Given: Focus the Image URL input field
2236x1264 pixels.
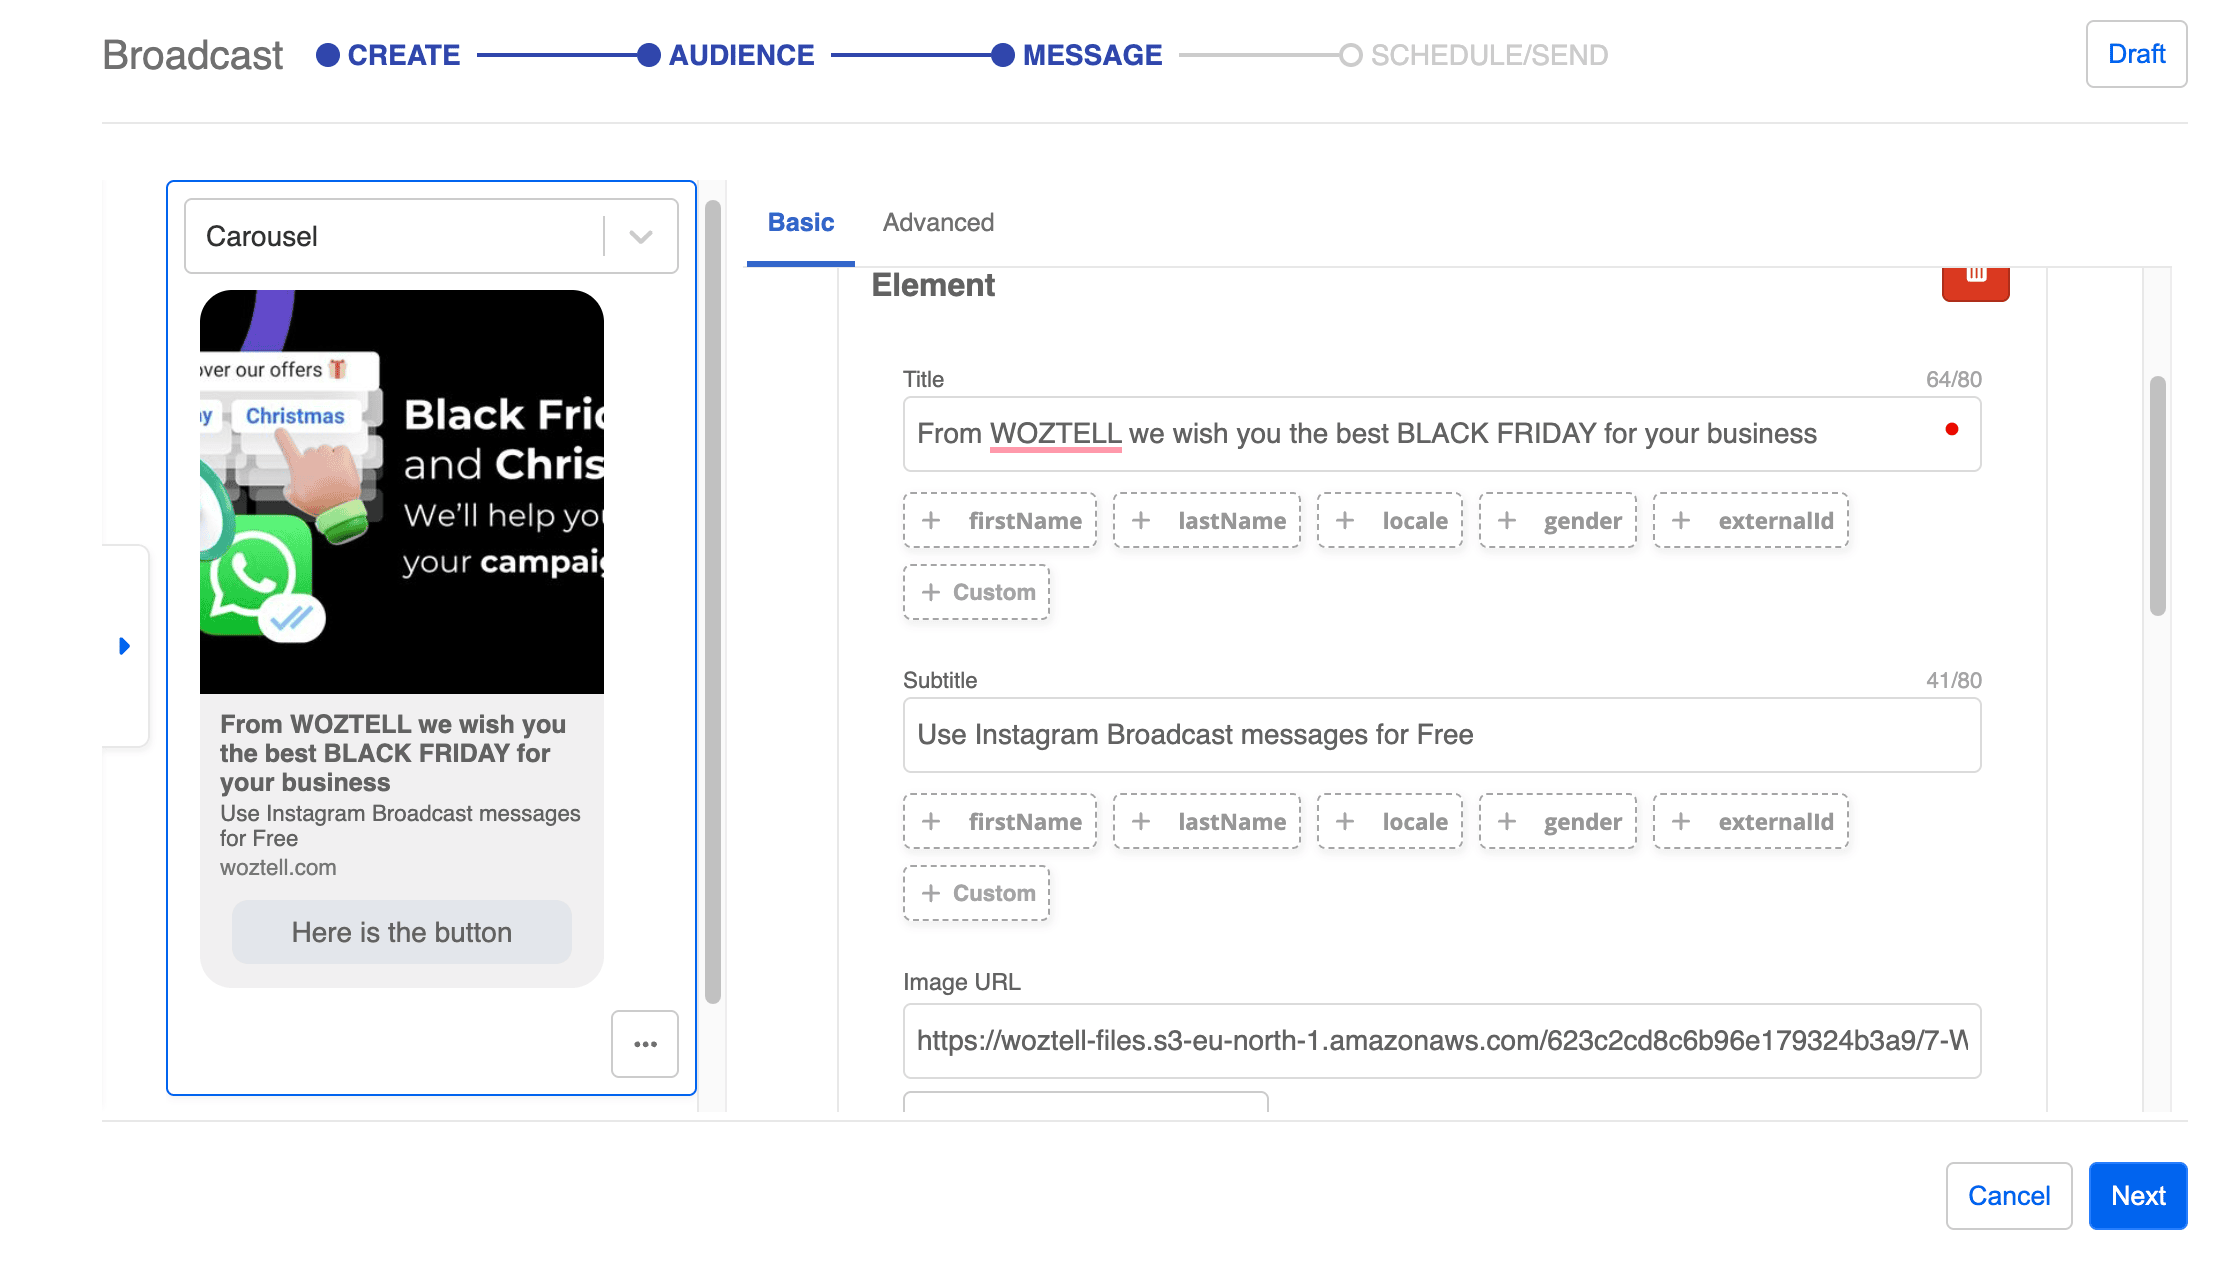Looking at the screenshot, I should (1441, 1041).
